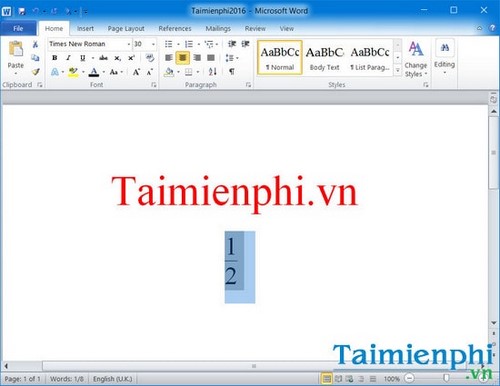Toggle Bold formatting

pyautogui.click(x=55, y=58)
